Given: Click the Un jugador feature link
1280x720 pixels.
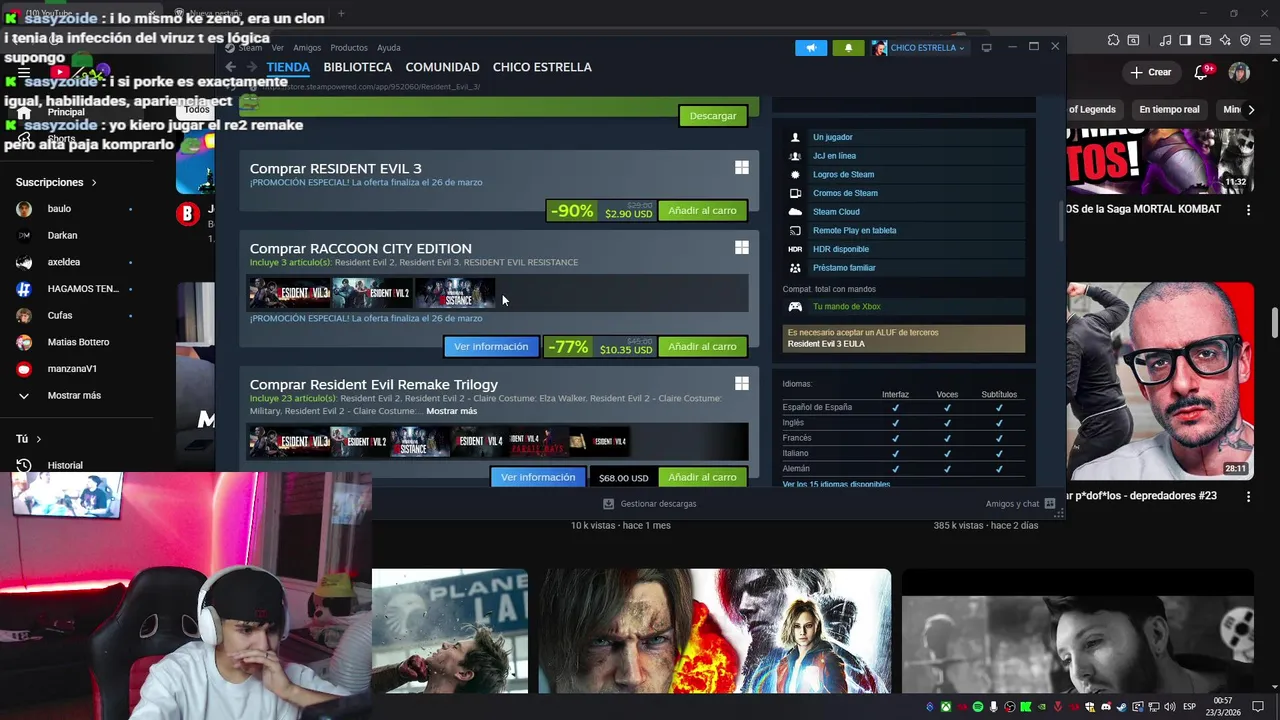Looking at the screenshot, I should coord(832,137).
